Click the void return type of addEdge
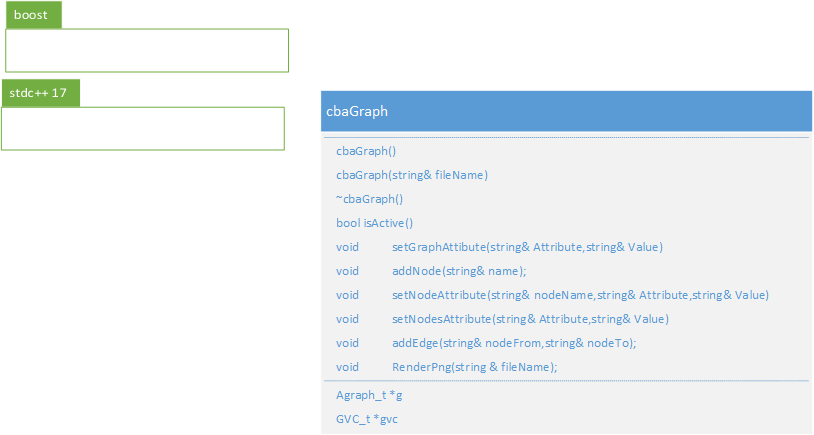This screenshot has width=814, height=435. [347, 343]
